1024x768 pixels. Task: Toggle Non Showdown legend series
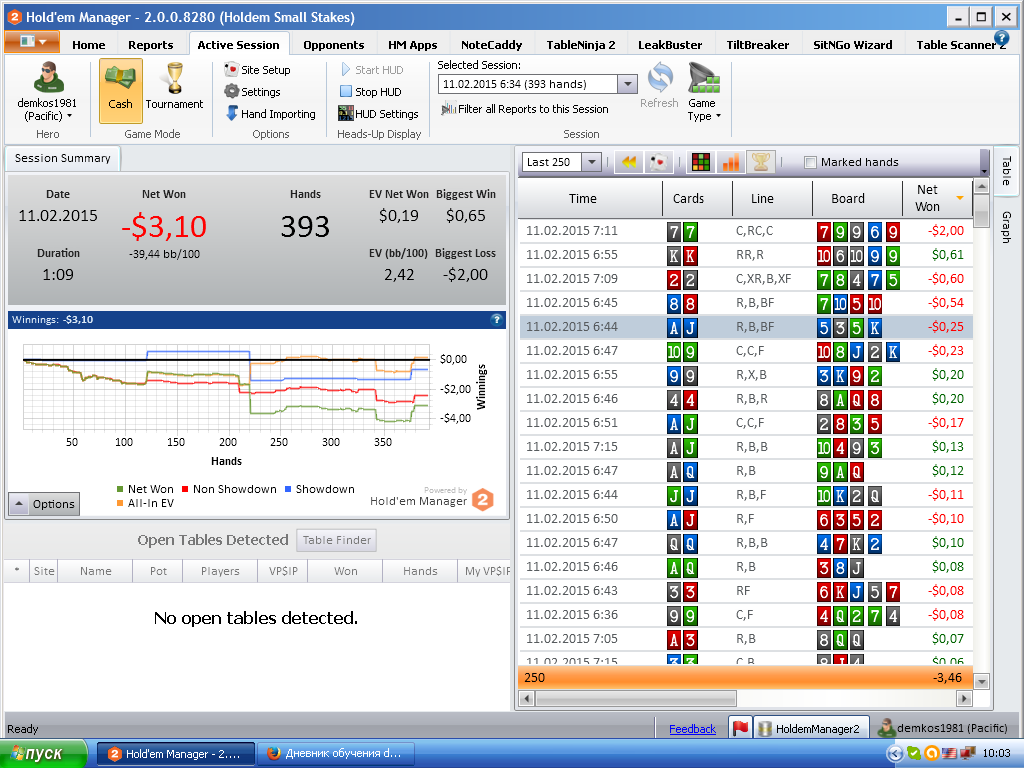(229, 488)
